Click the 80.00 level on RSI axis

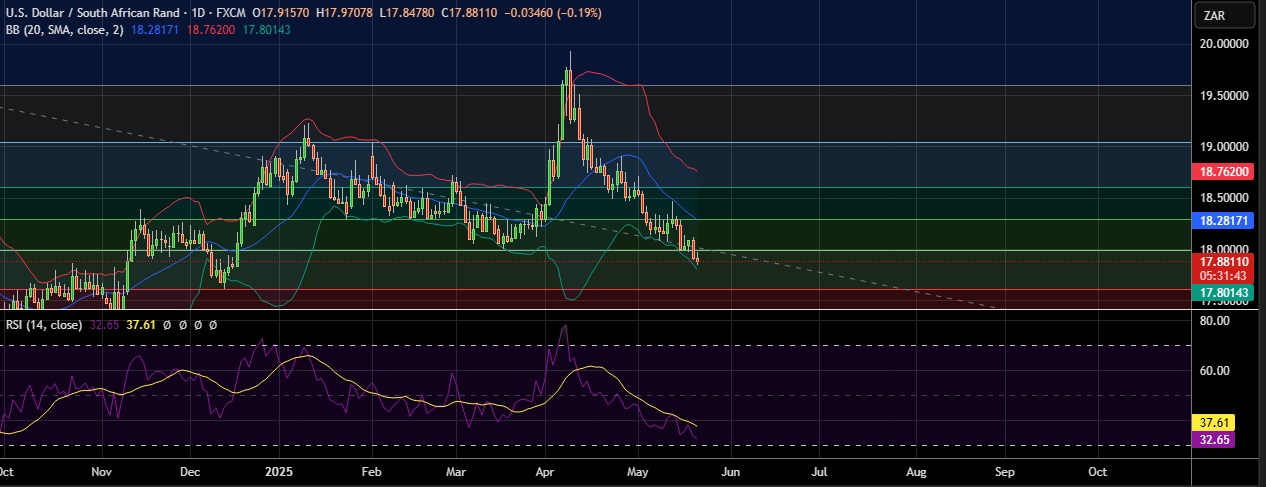(x=1214, y=321)
